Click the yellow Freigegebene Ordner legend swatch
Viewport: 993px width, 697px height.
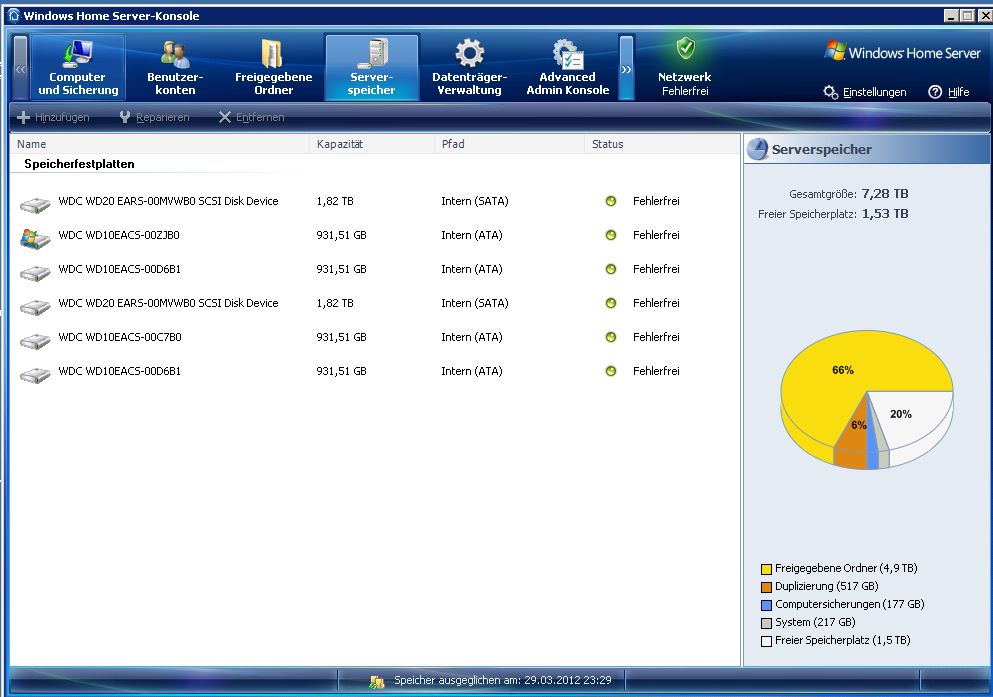pos(766,569)
